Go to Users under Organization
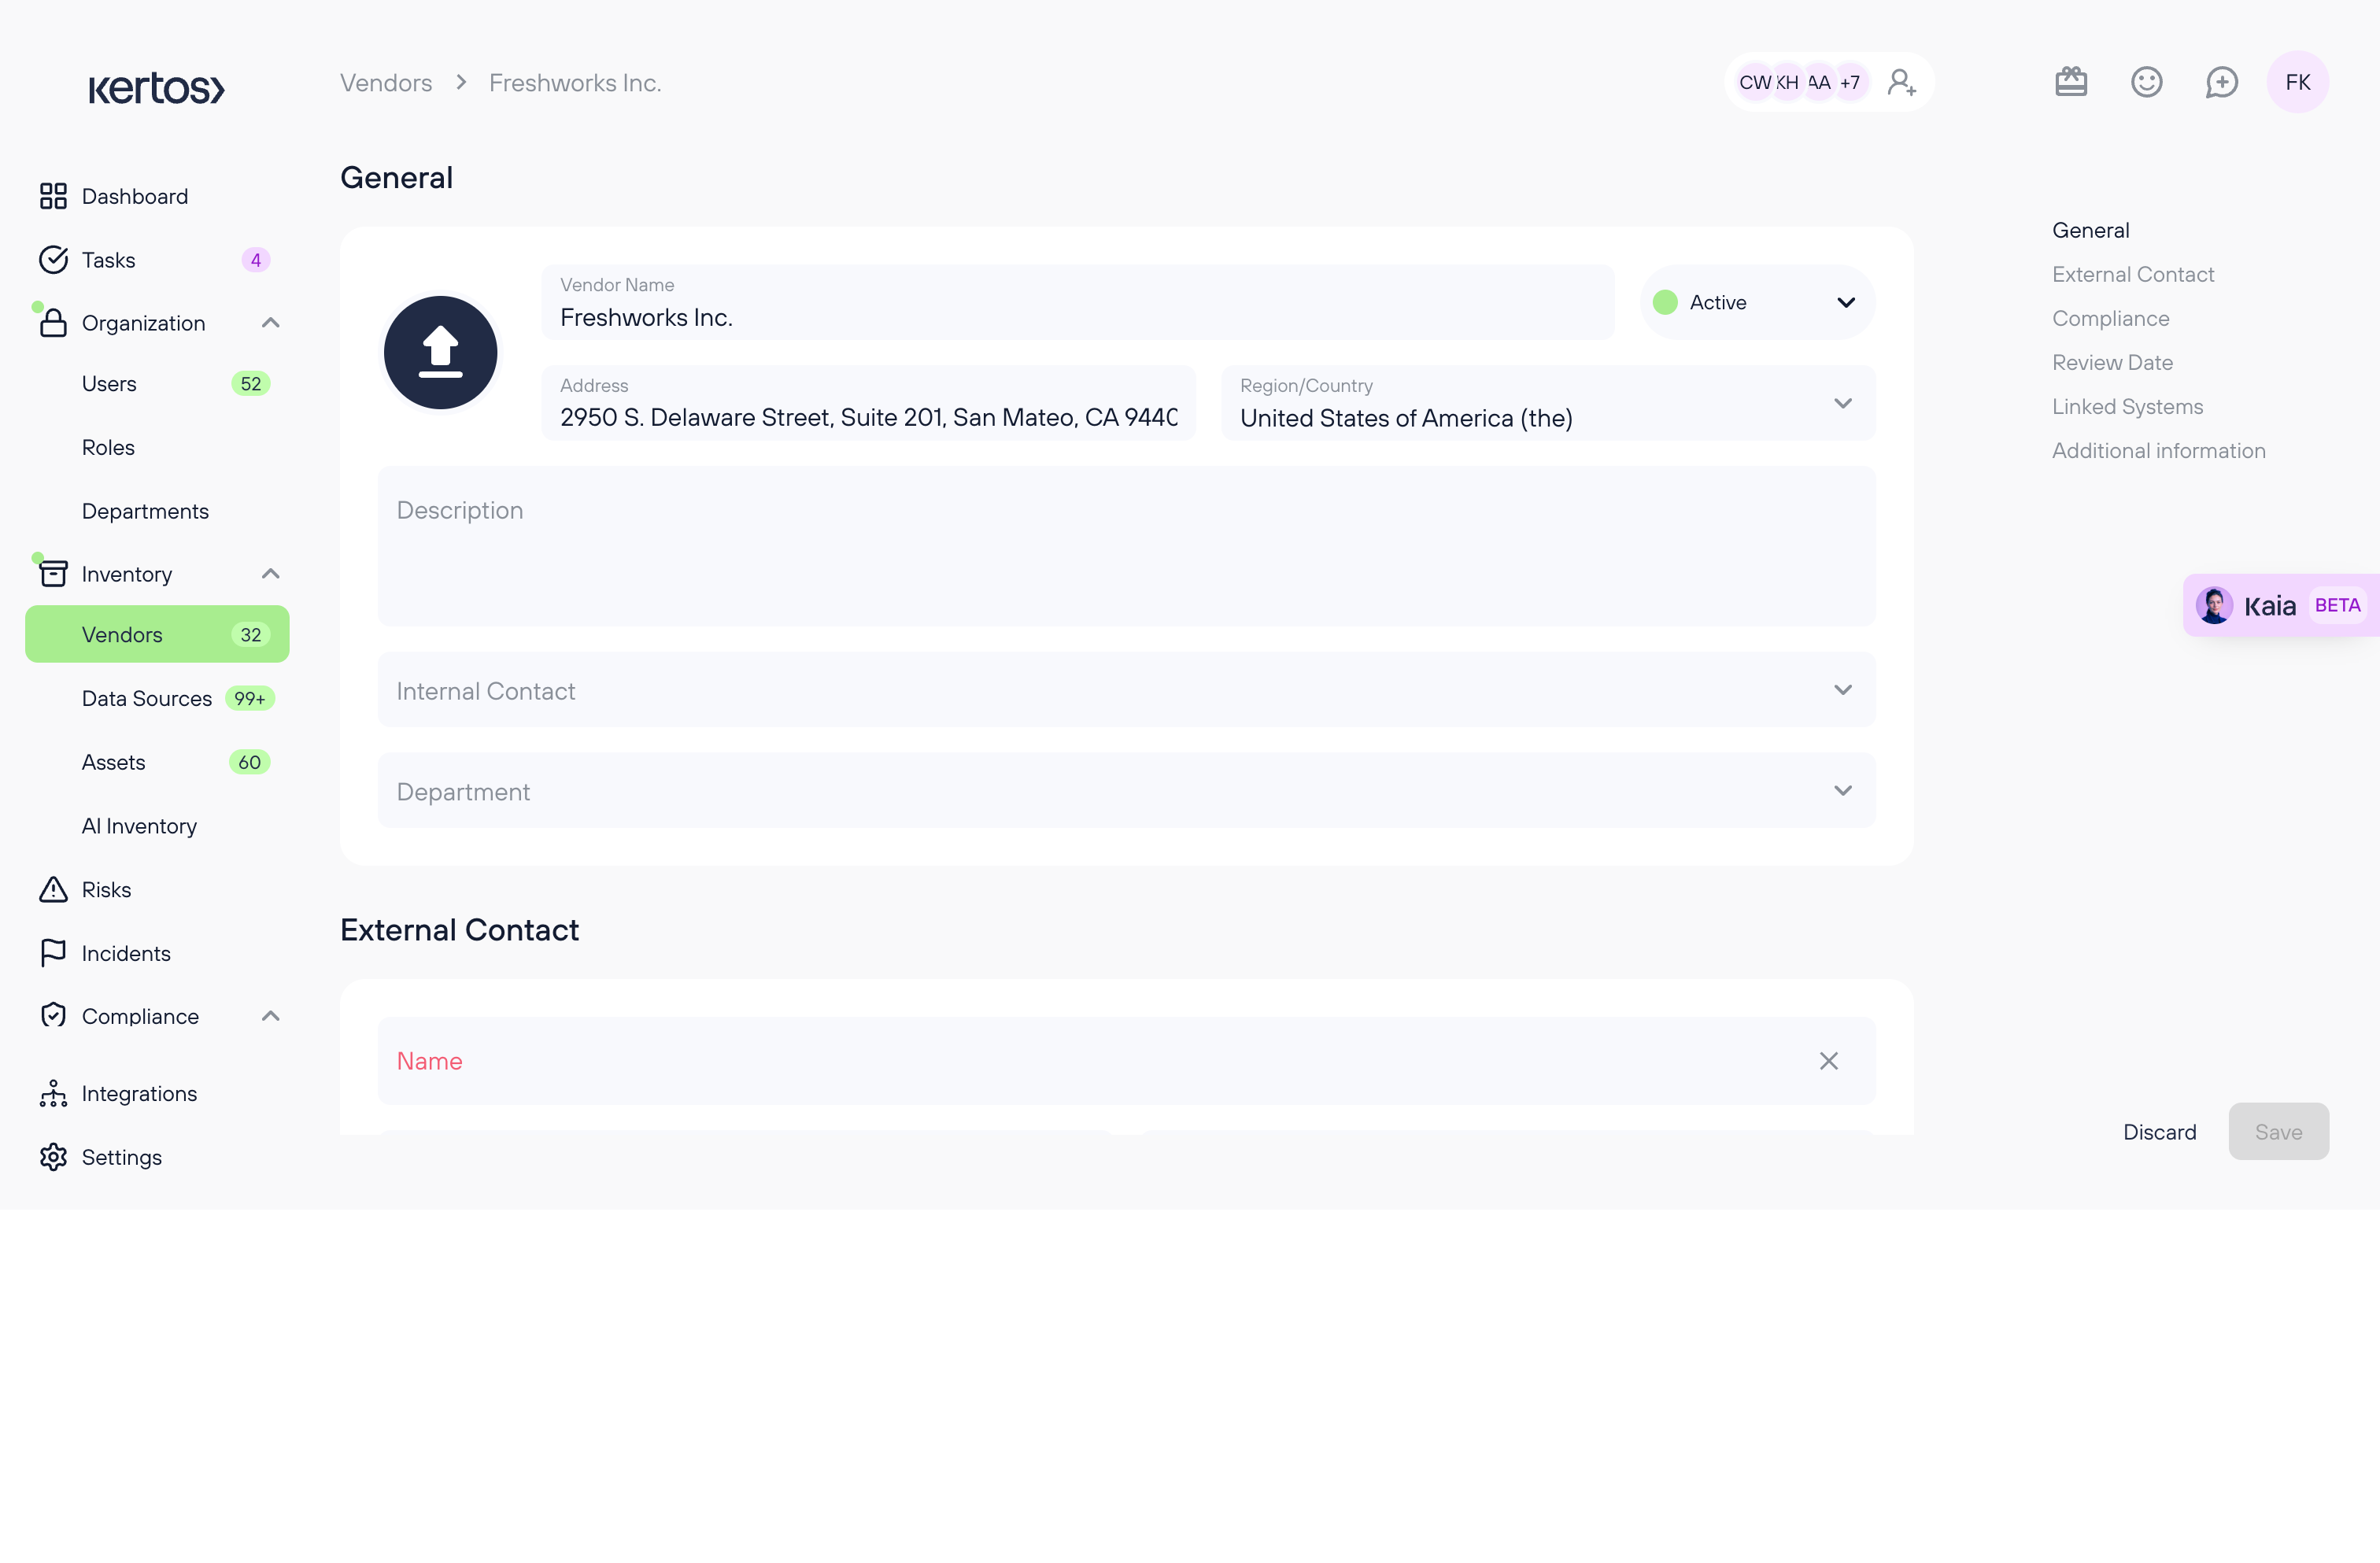 (109, 384)
